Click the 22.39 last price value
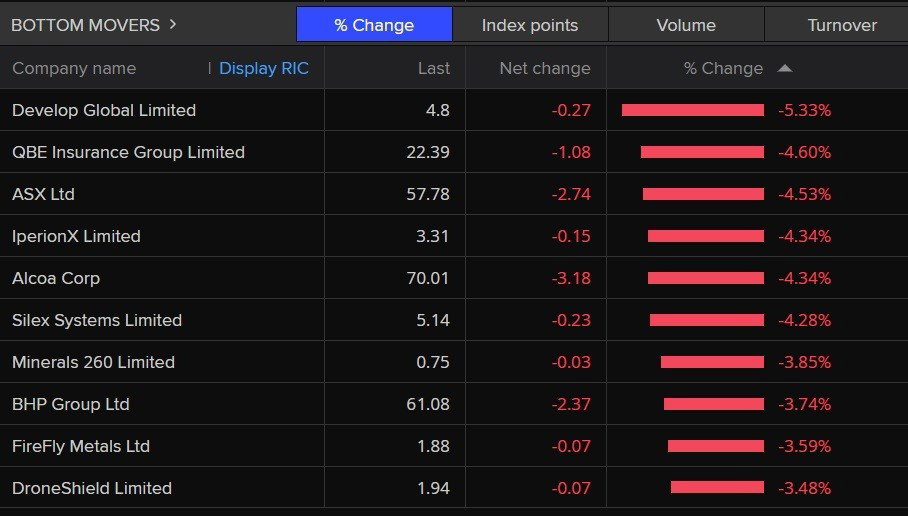Screen dimensions: 908x516 [x=428, y=152]
